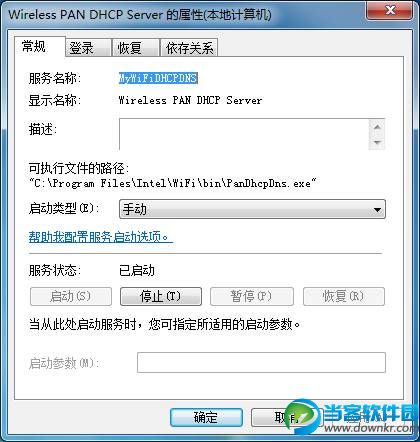Viewport: 420px width, 442px height.
Task: Focus the 启动参数(M) input field
Action: pyautogui.click(x=261, y=362)
